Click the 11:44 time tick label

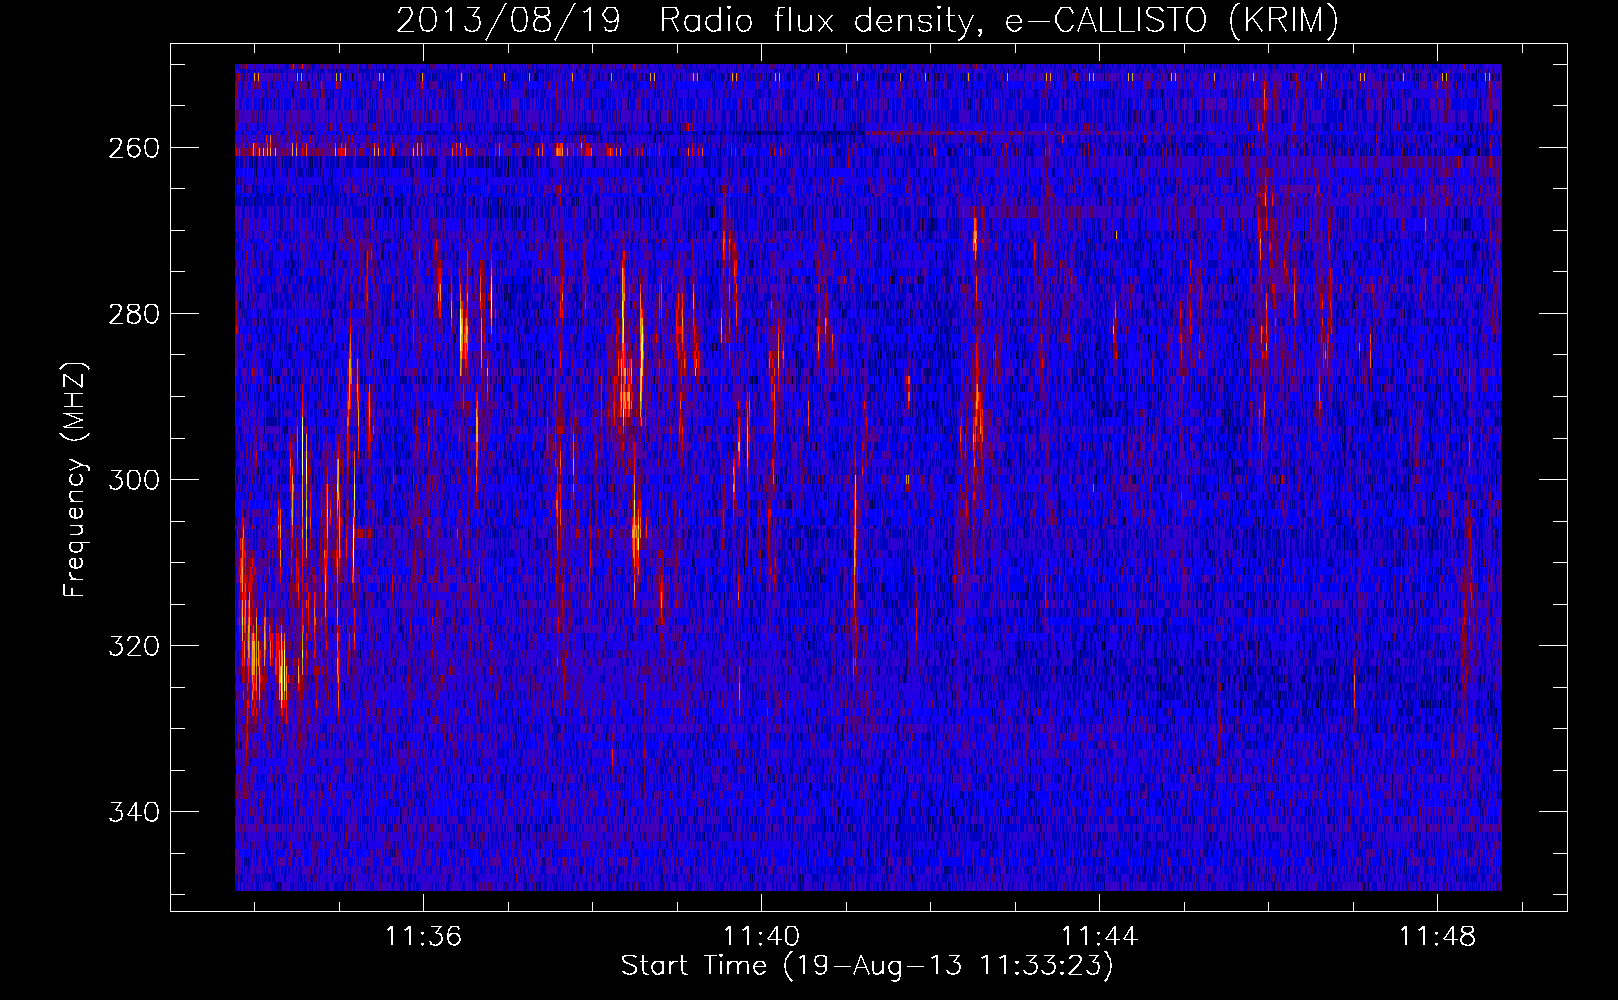(1099, 937)
